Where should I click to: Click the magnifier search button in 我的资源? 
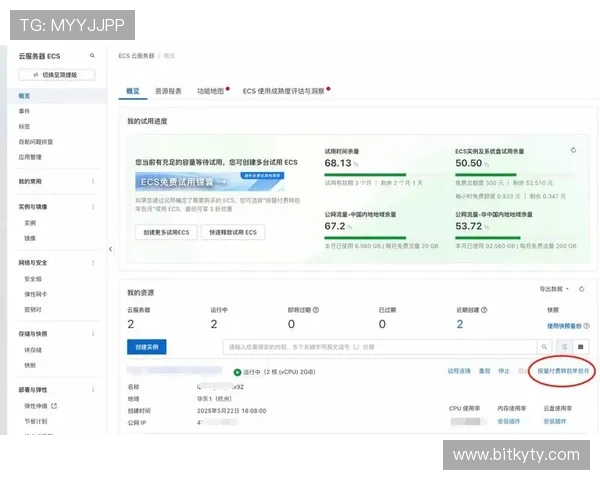[x=544, y=347]
